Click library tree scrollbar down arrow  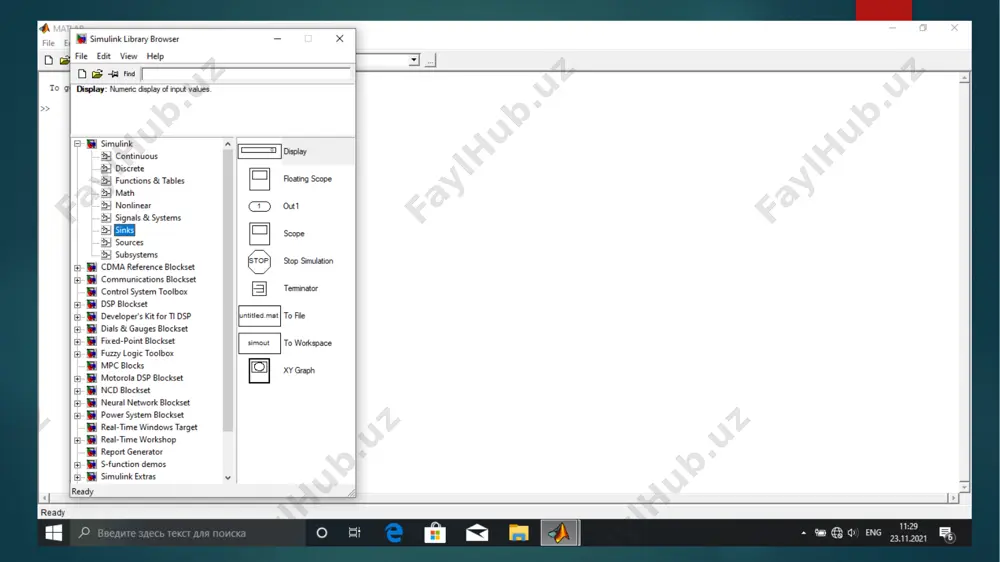(x=228, y=477)
